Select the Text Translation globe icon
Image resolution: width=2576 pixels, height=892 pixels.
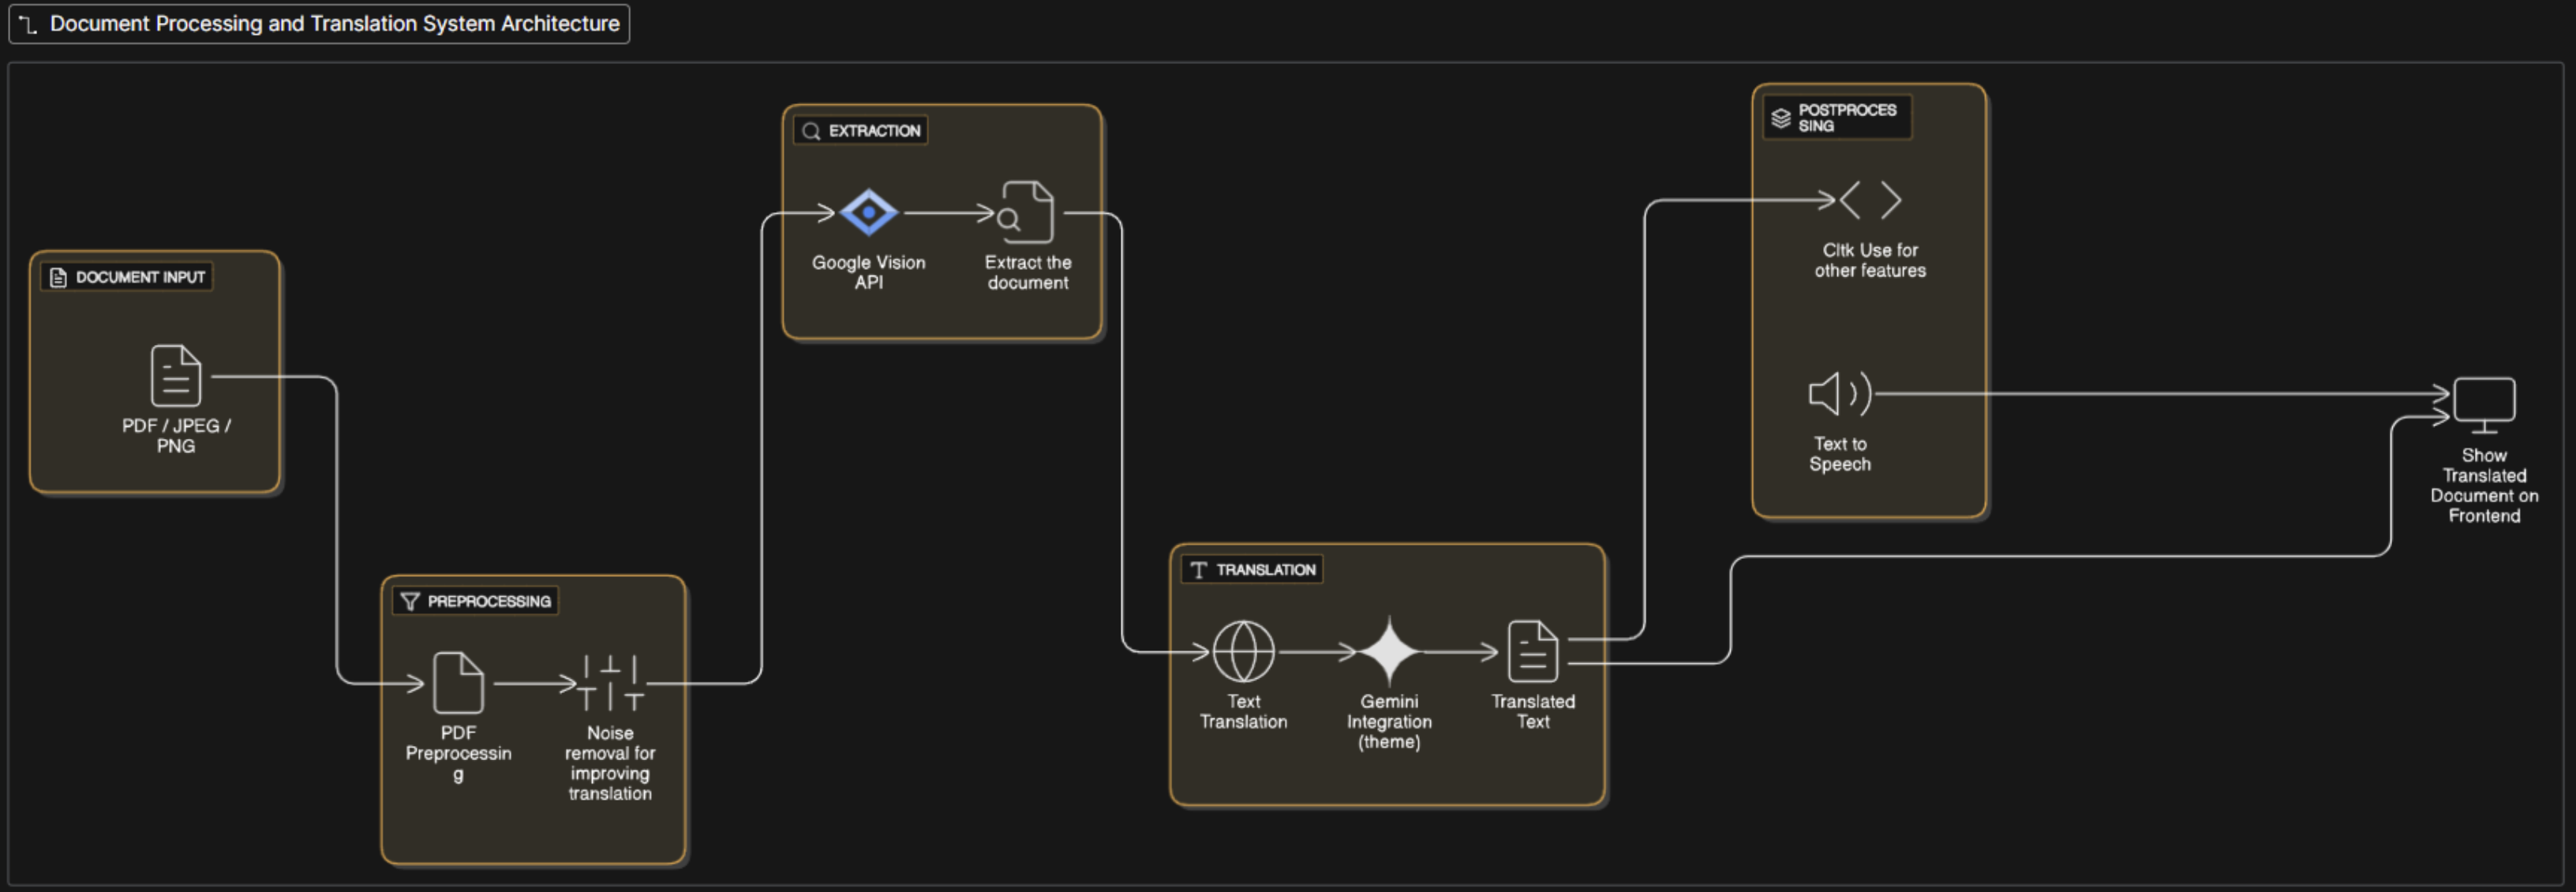1243,651
